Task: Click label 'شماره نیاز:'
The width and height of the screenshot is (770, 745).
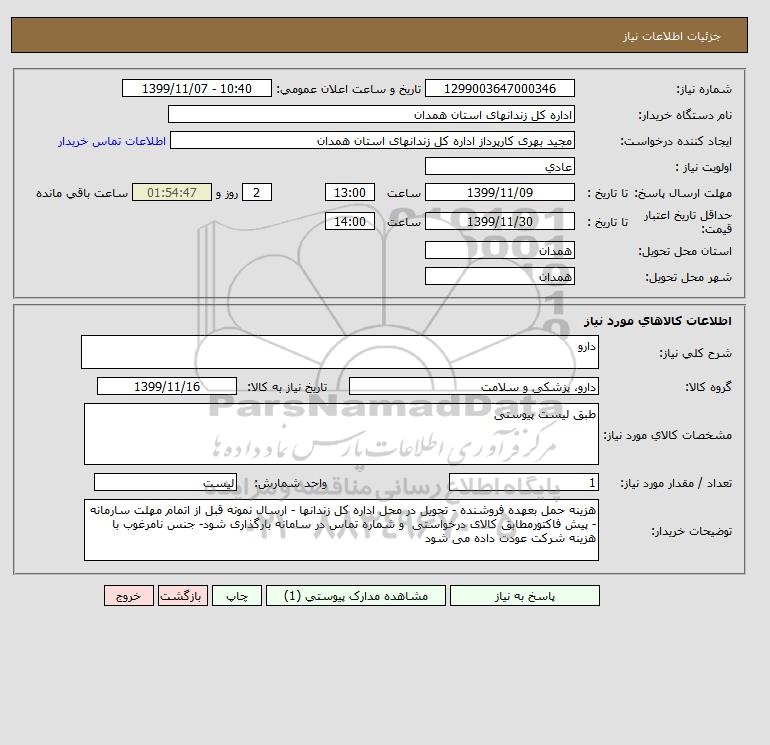Action: point(704,89)
